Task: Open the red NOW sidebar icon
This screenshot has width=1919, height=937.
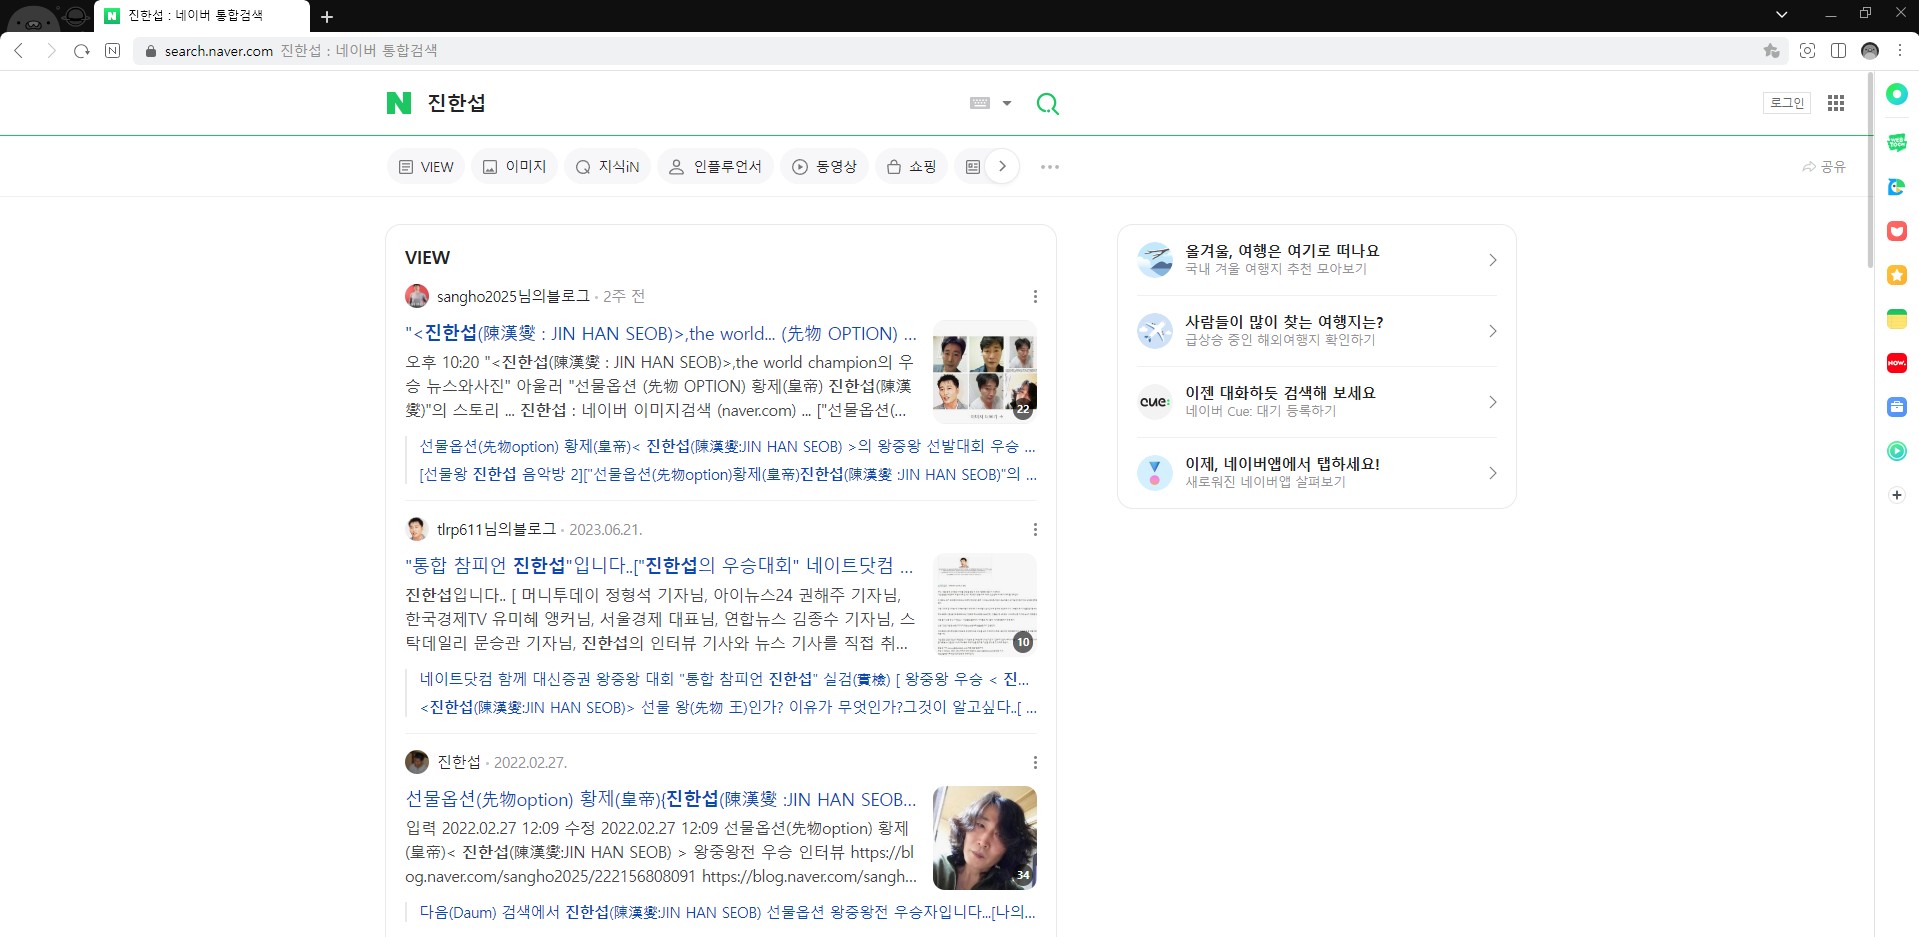Action: coord(1896,363)
